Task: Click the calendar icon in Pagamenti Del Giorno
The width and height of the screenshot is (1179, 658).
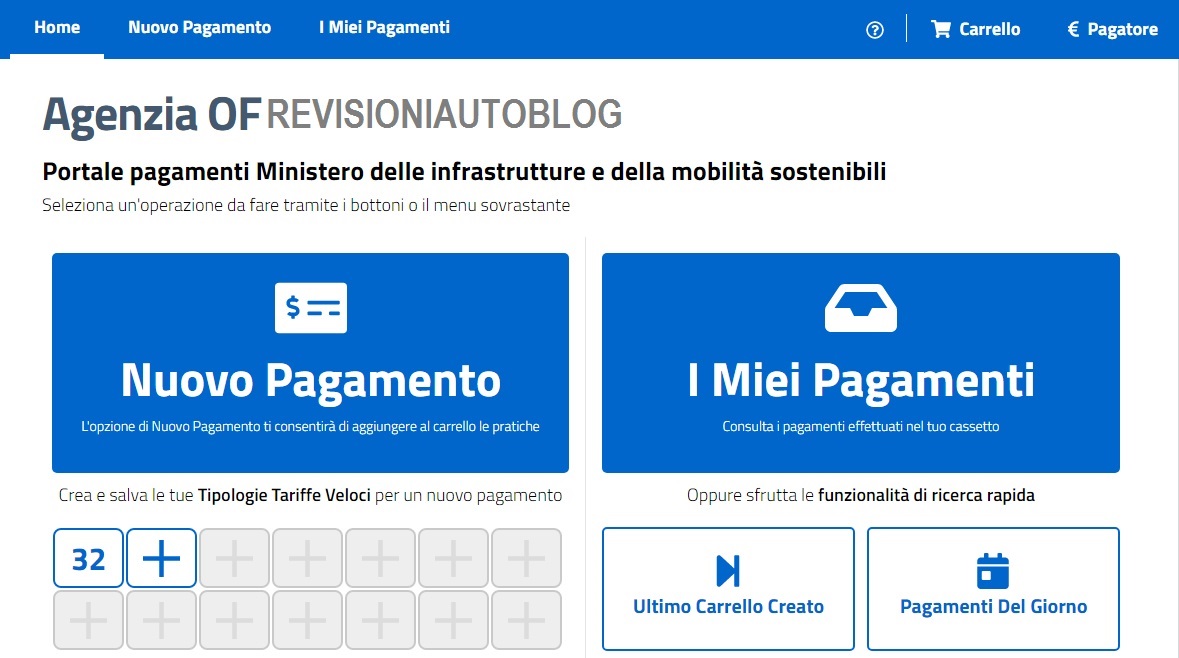Action: coord(993,571)
